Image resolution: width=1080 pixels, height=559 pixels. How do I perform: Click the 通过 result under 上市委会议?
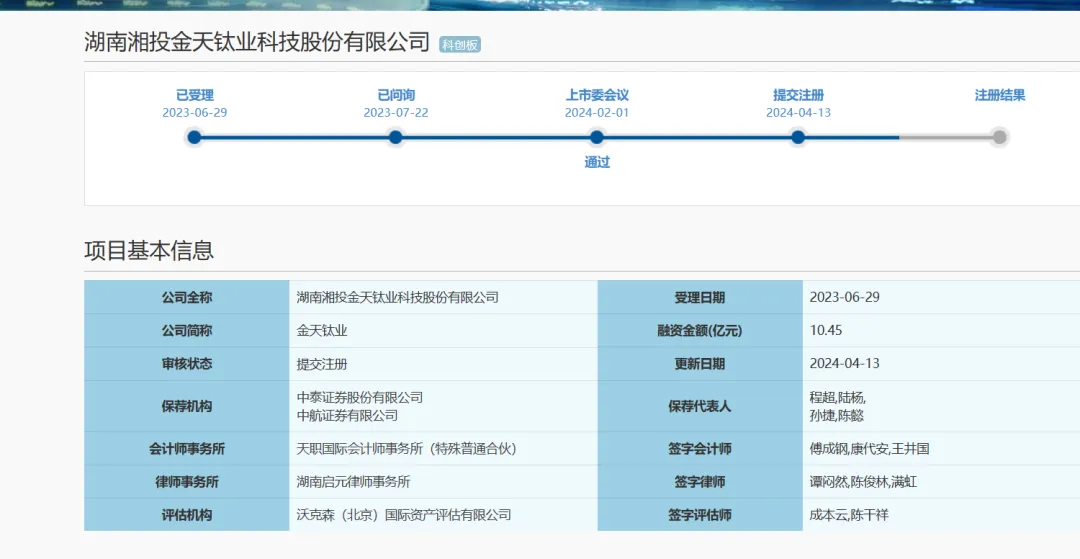(597, 162)
